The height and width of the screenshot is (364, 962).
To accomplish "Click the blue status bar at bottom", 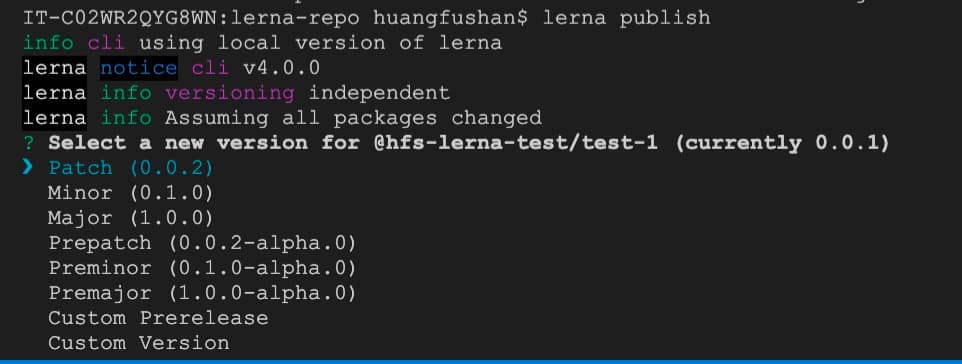I will pyautogui.click(x=481, y=362).
